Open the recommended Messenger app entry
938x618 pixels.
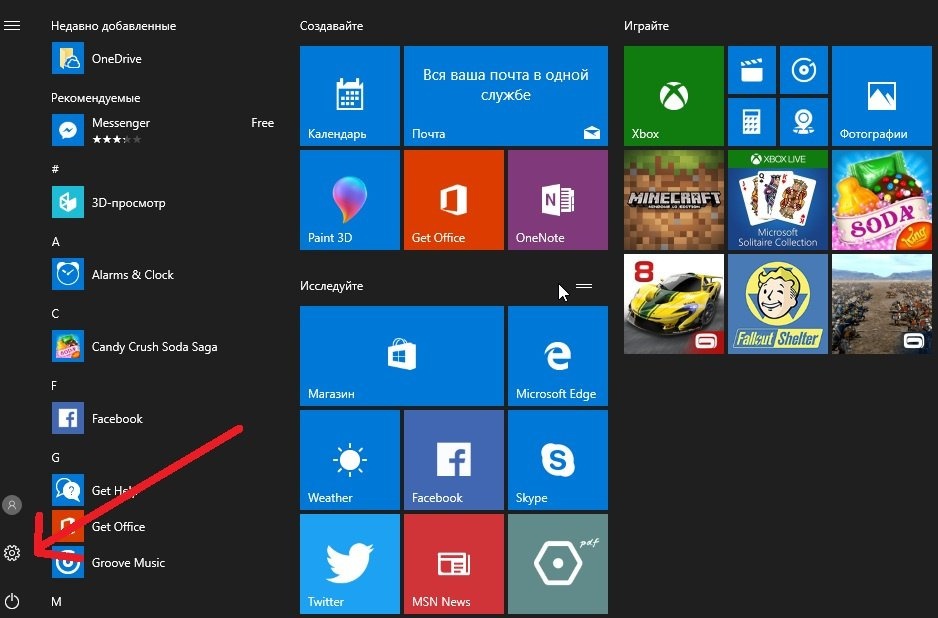[120, 130]
